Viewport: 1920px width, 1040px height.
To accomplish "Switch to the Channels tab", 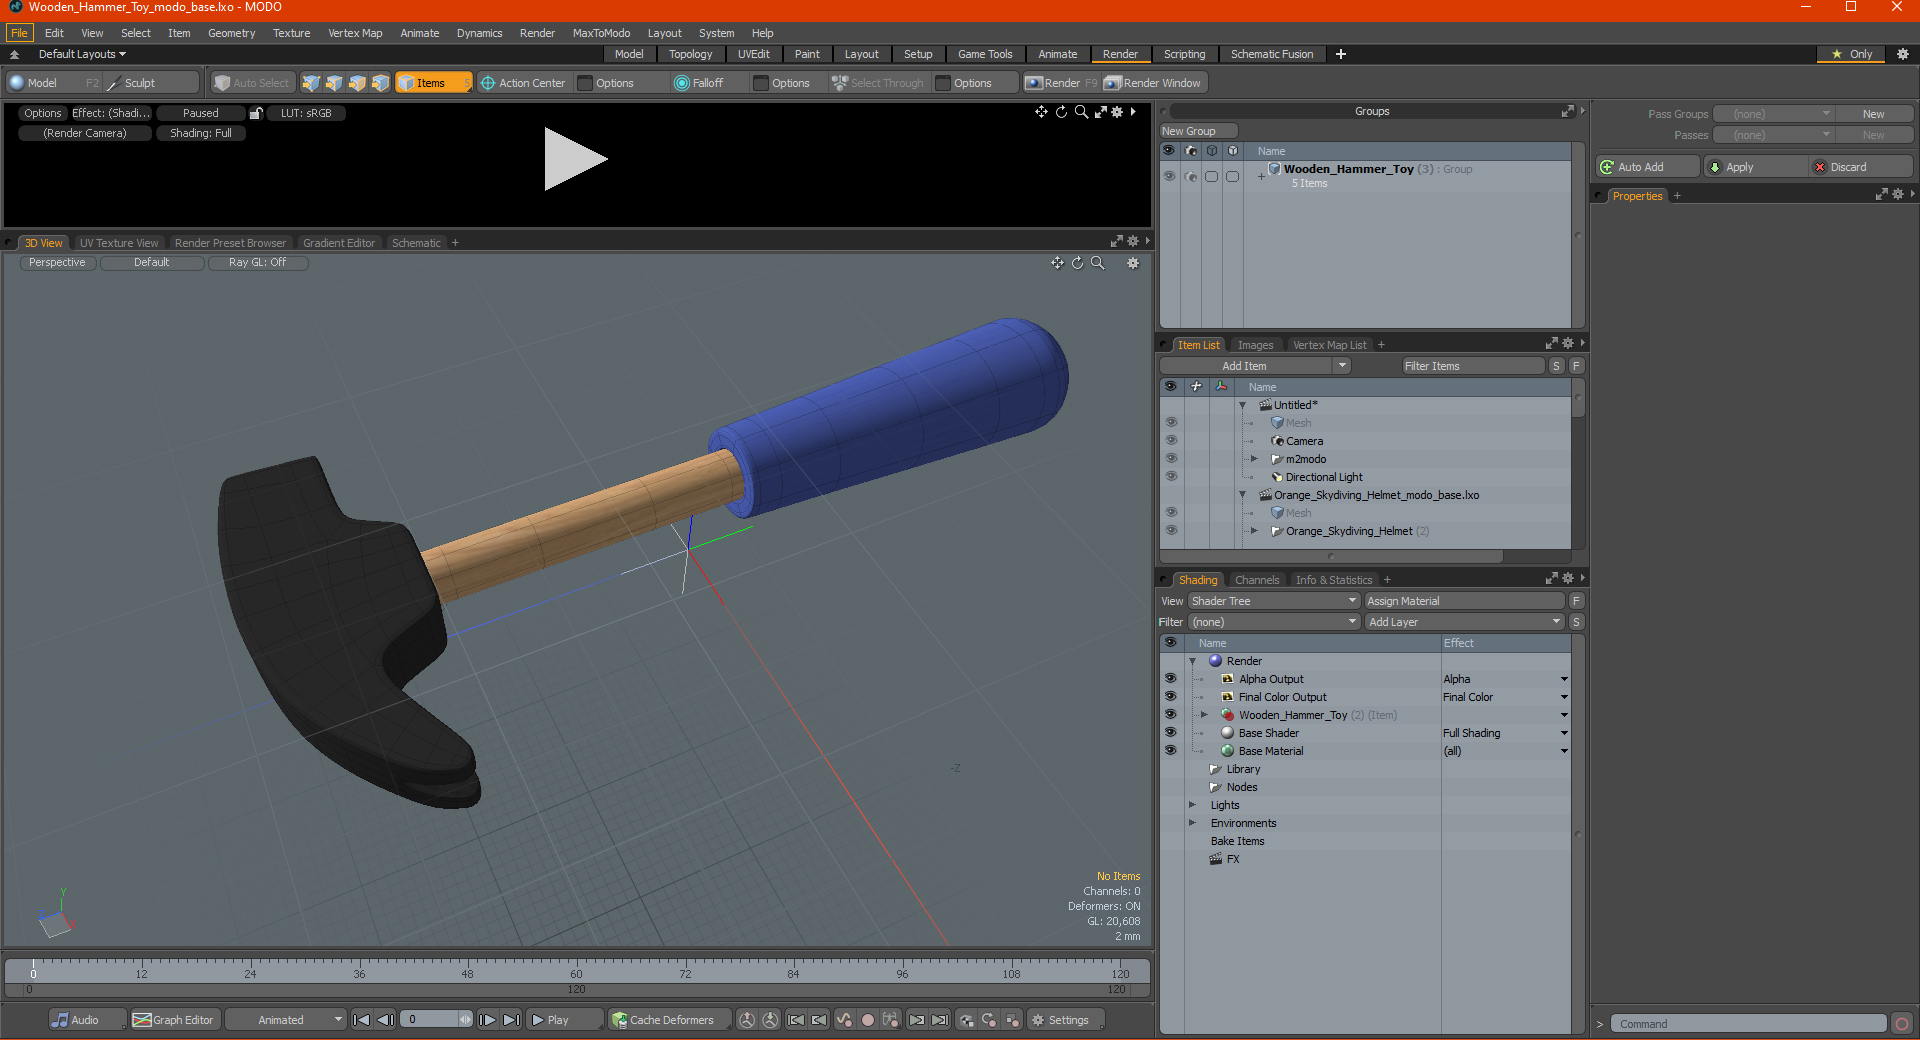I will [1256, 580].
